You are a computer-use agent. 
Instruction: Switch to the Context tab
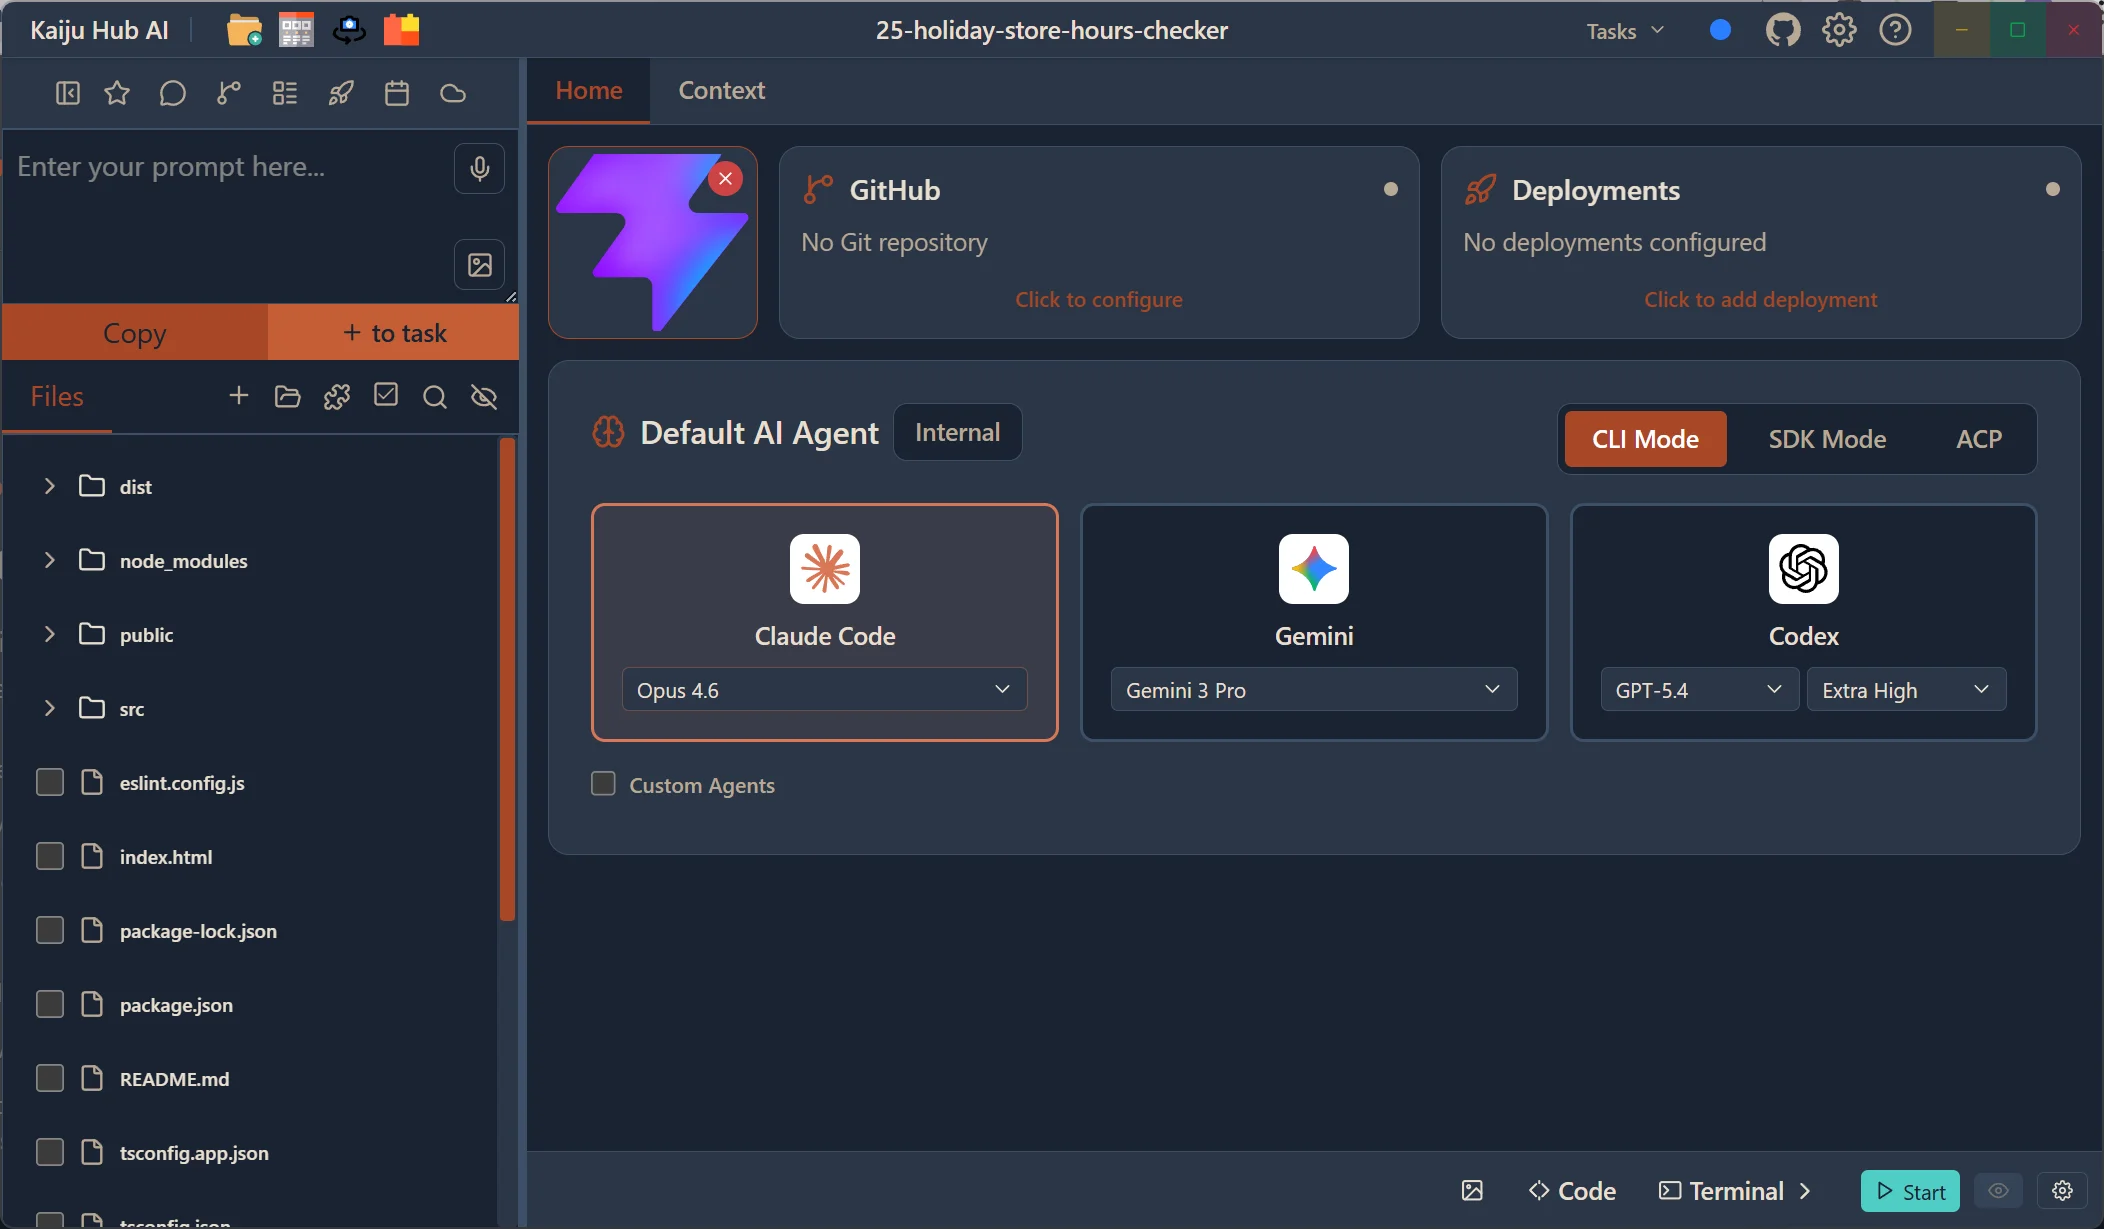coord(721,90)
